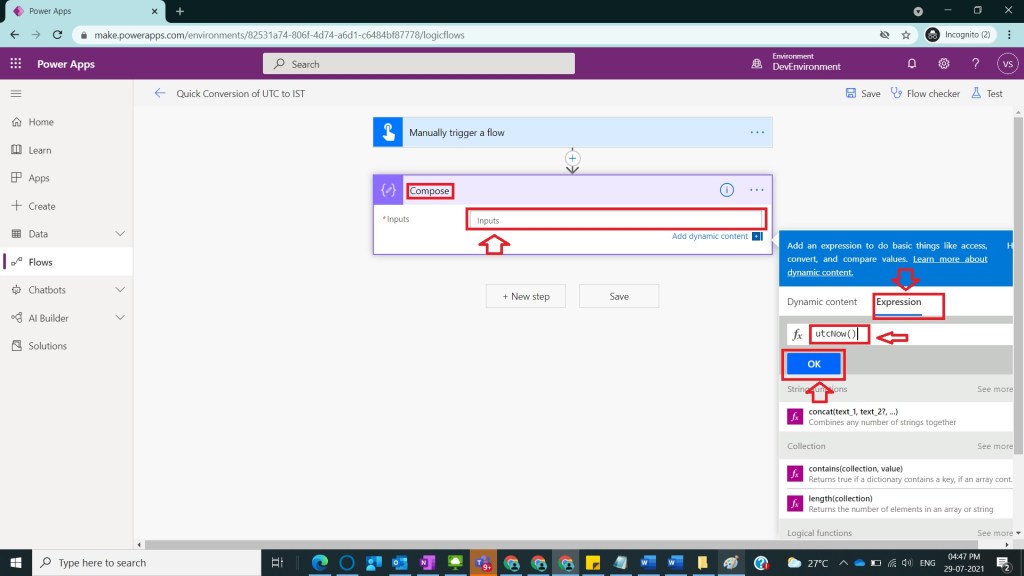Open the app launcher waffle icon
The height and width of the screenshot is (576, 1024).
pyautogui.click(x=16, y=64)
